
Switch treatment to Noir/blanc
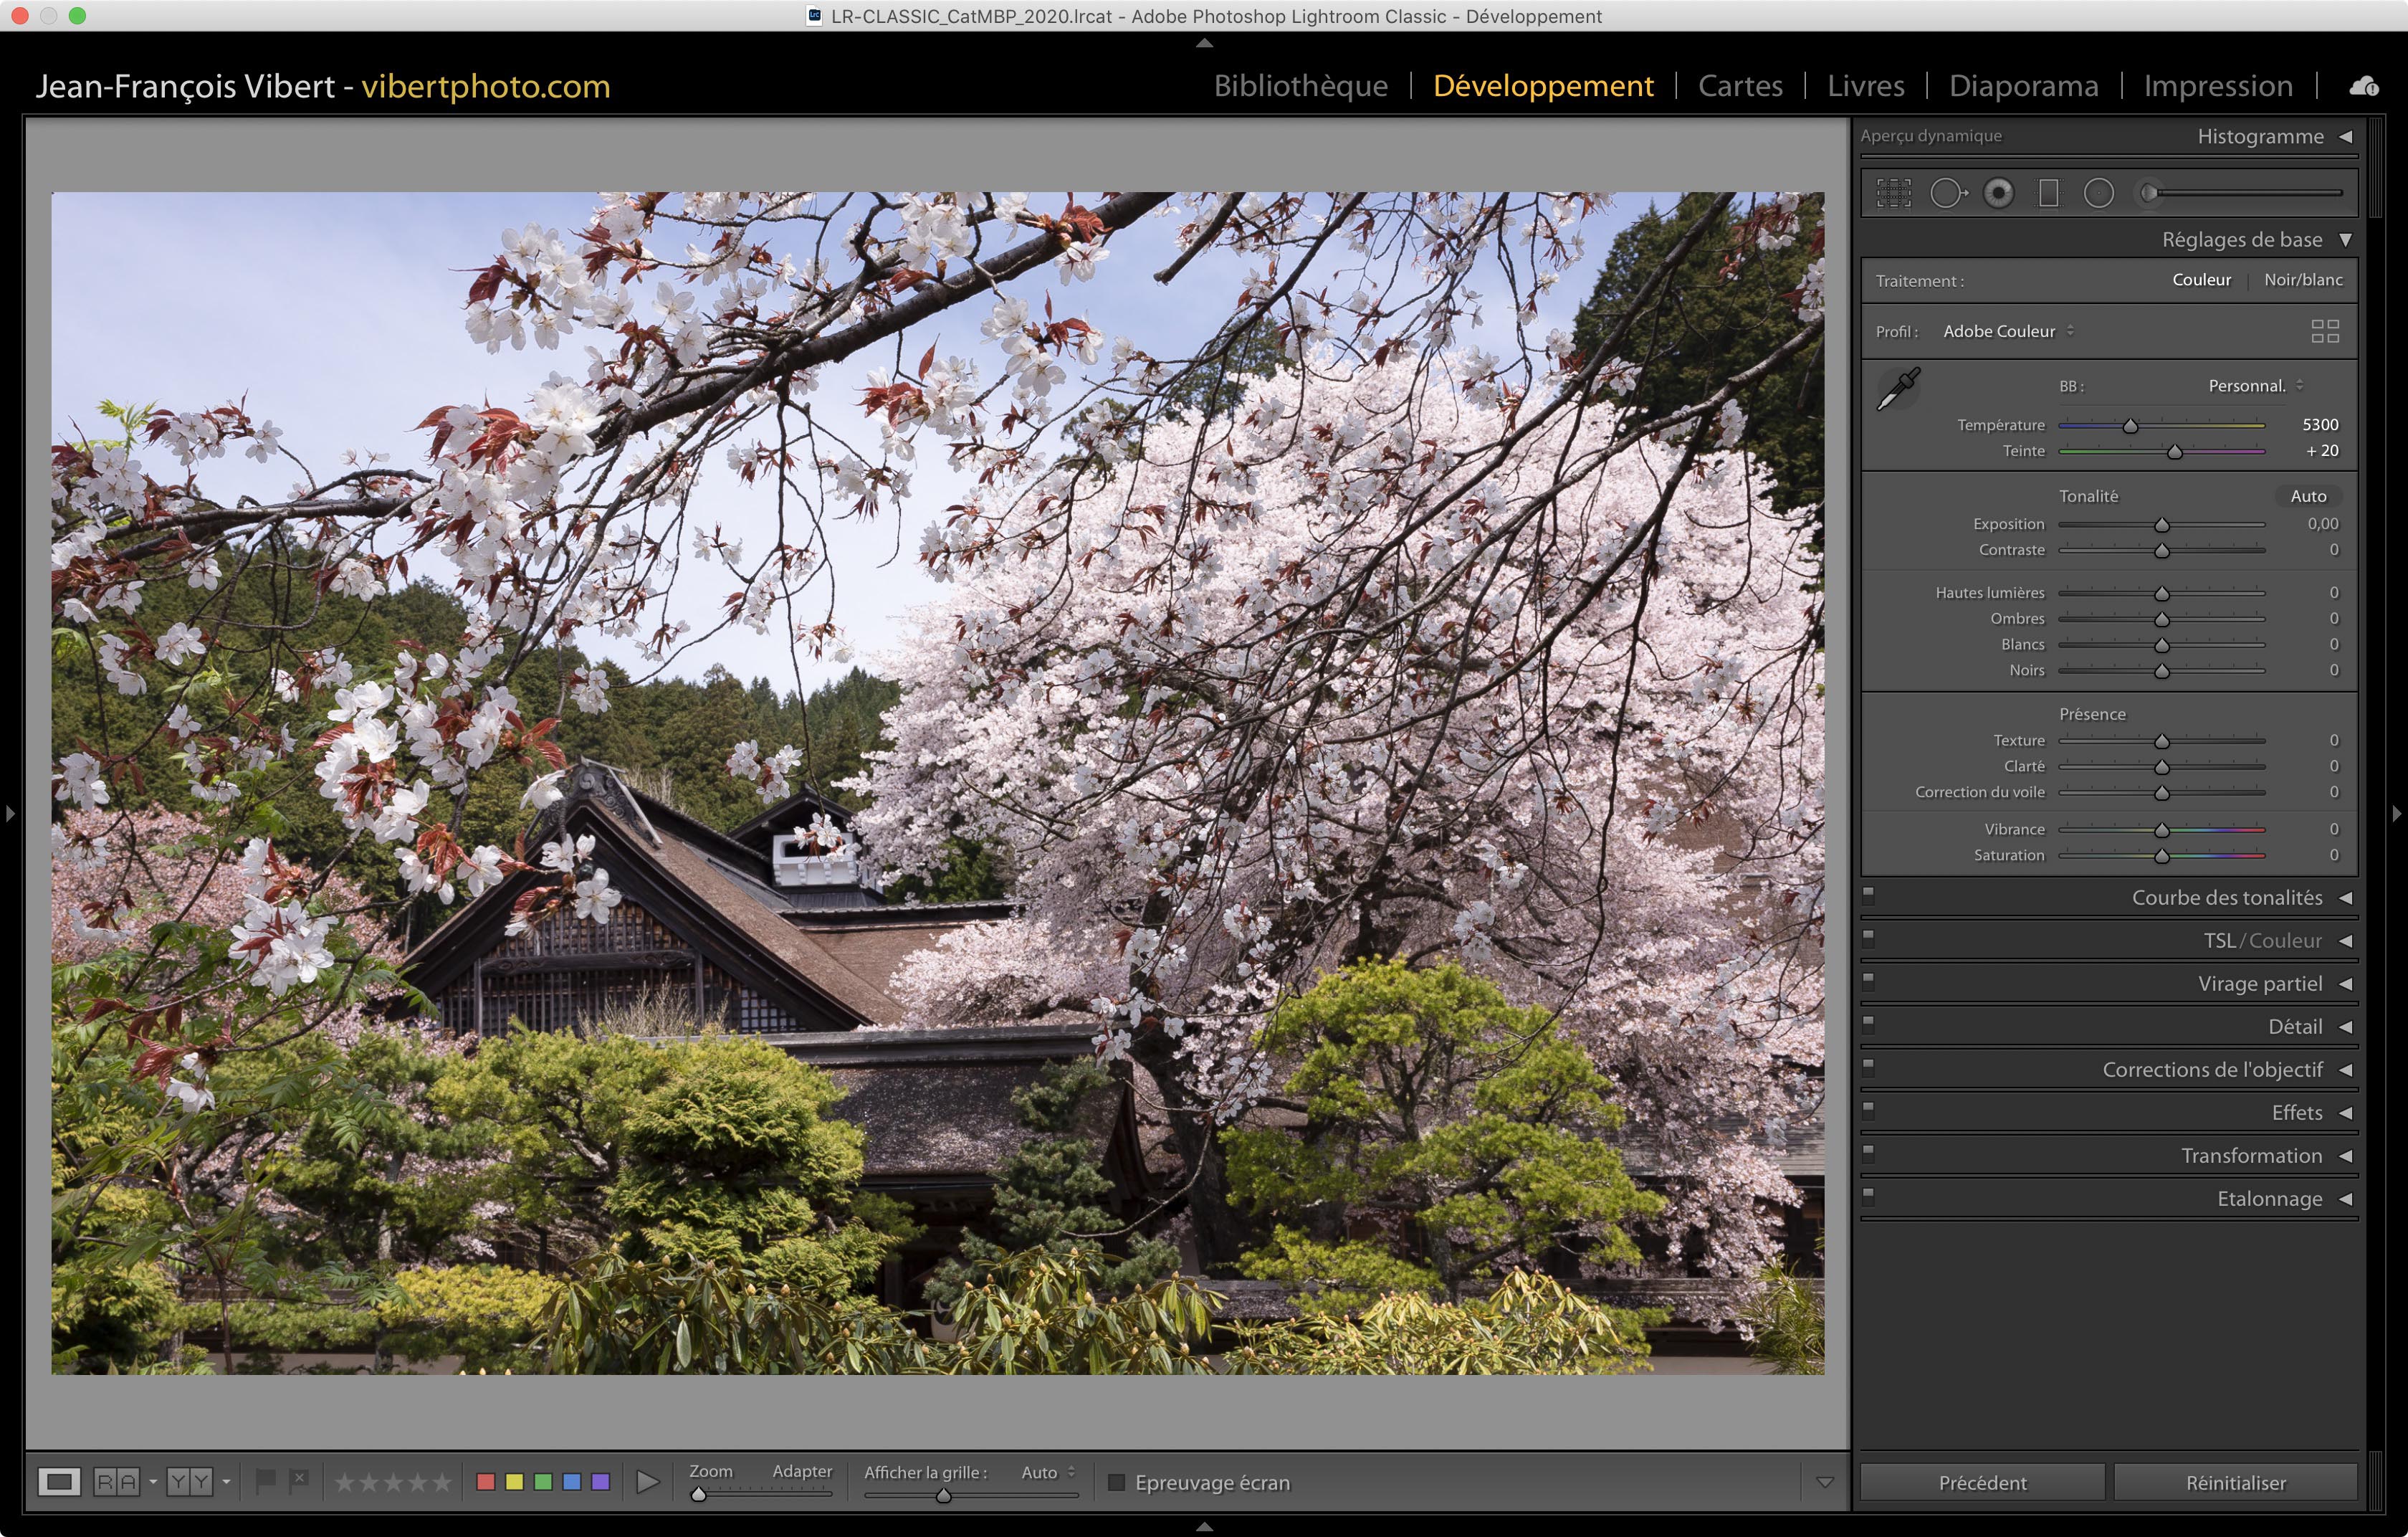pyautogui.click(x=2302, y=280)
